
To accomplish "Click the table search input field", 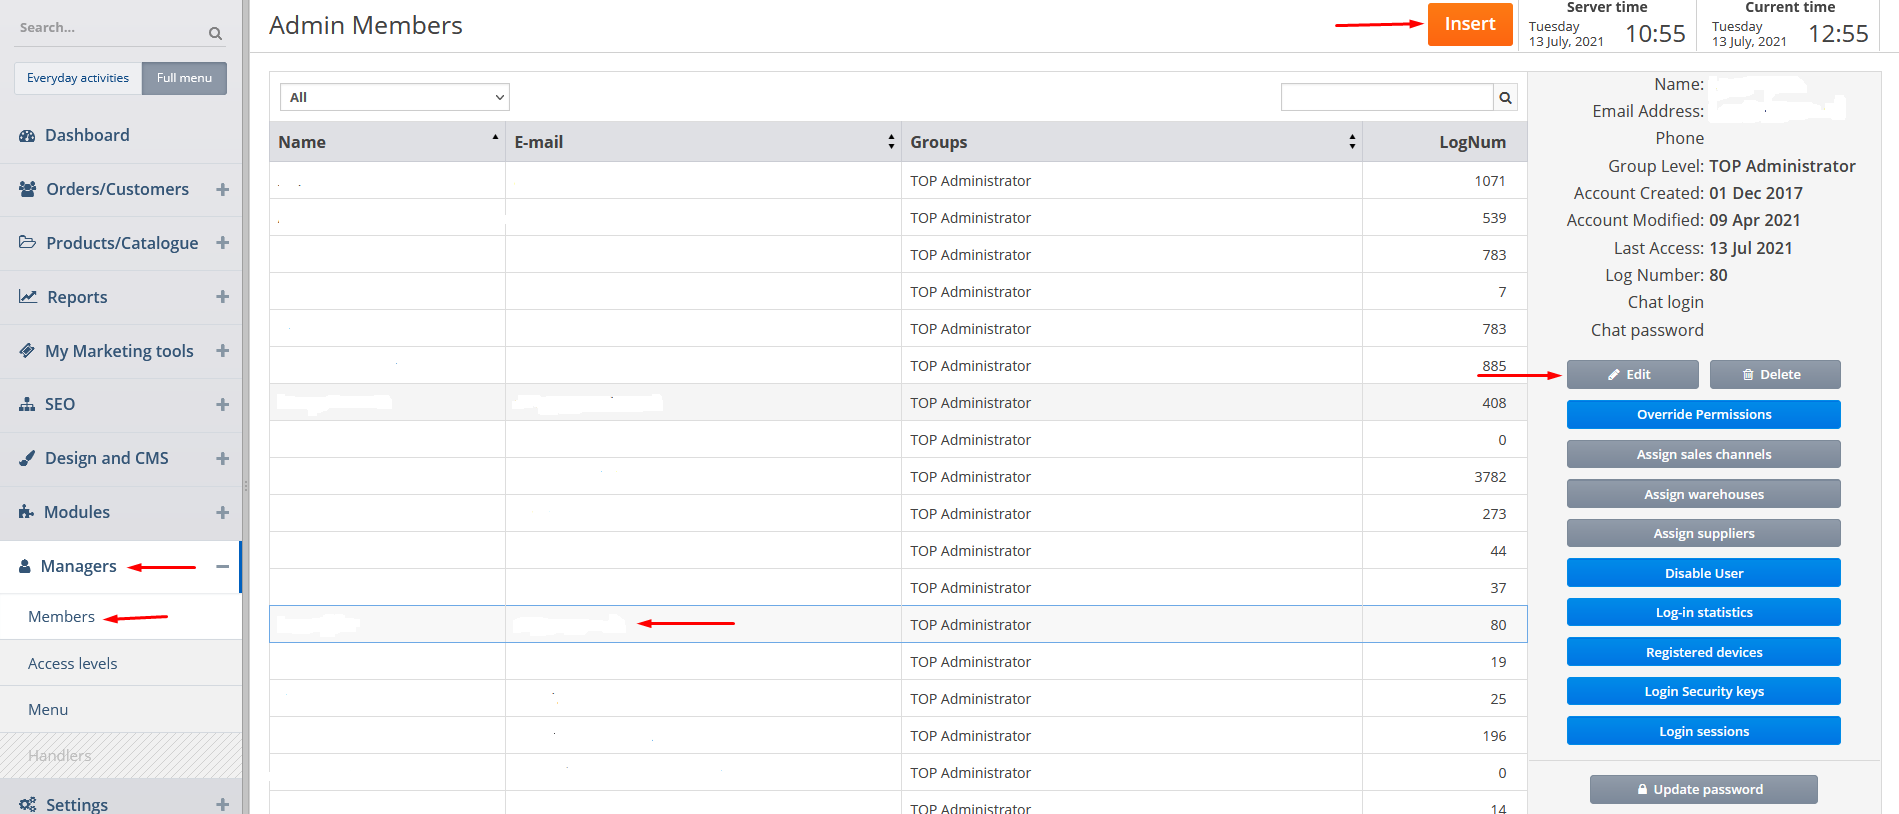I will coord(1386,97).
